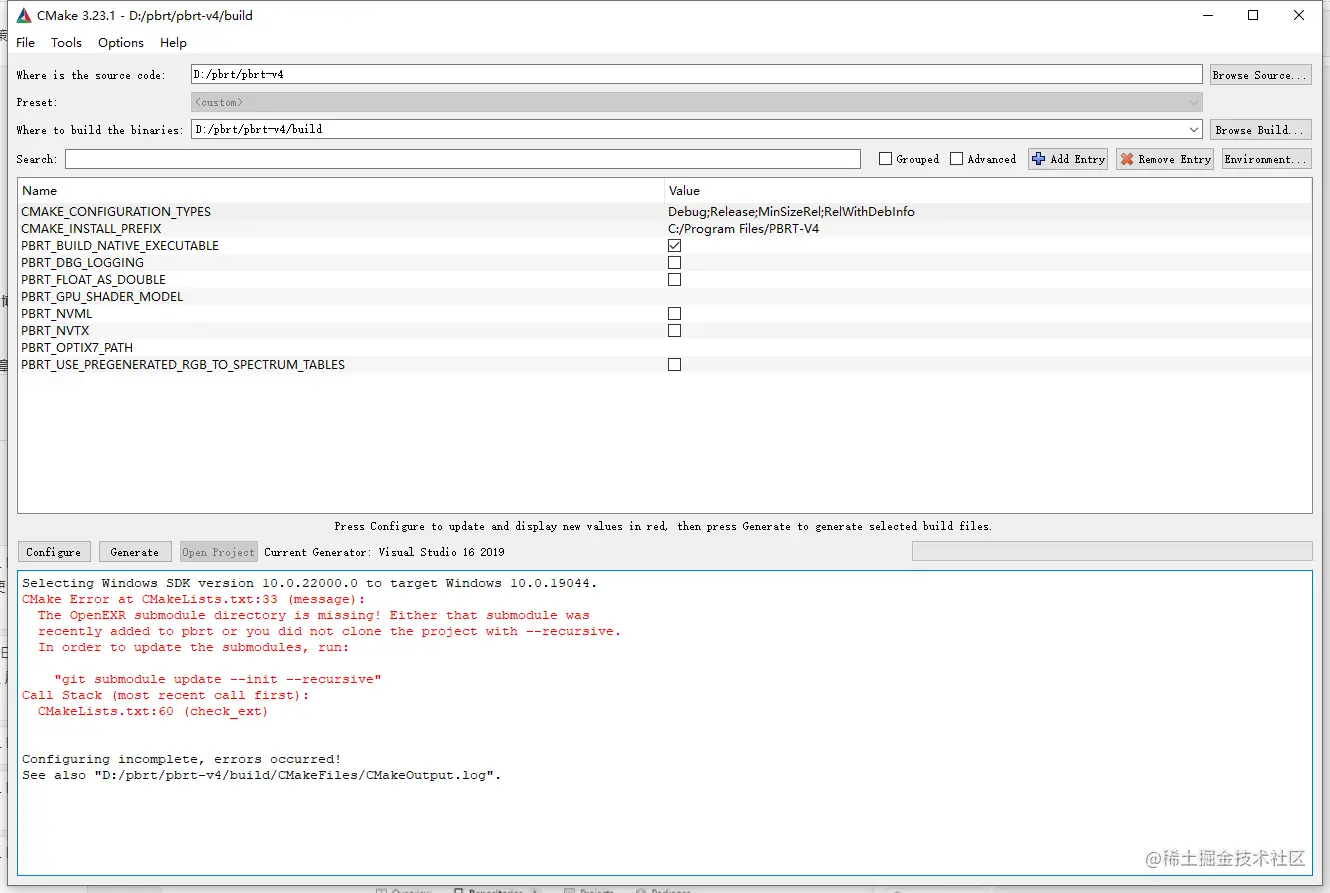Open the File menu

26,43
